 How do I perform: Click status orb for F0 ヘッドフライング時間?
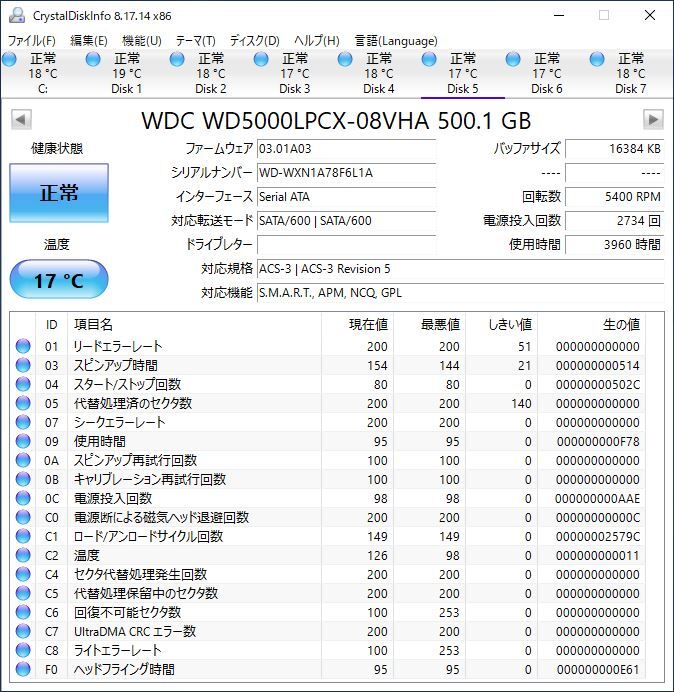pyautogui.click(x=23, y=669)
